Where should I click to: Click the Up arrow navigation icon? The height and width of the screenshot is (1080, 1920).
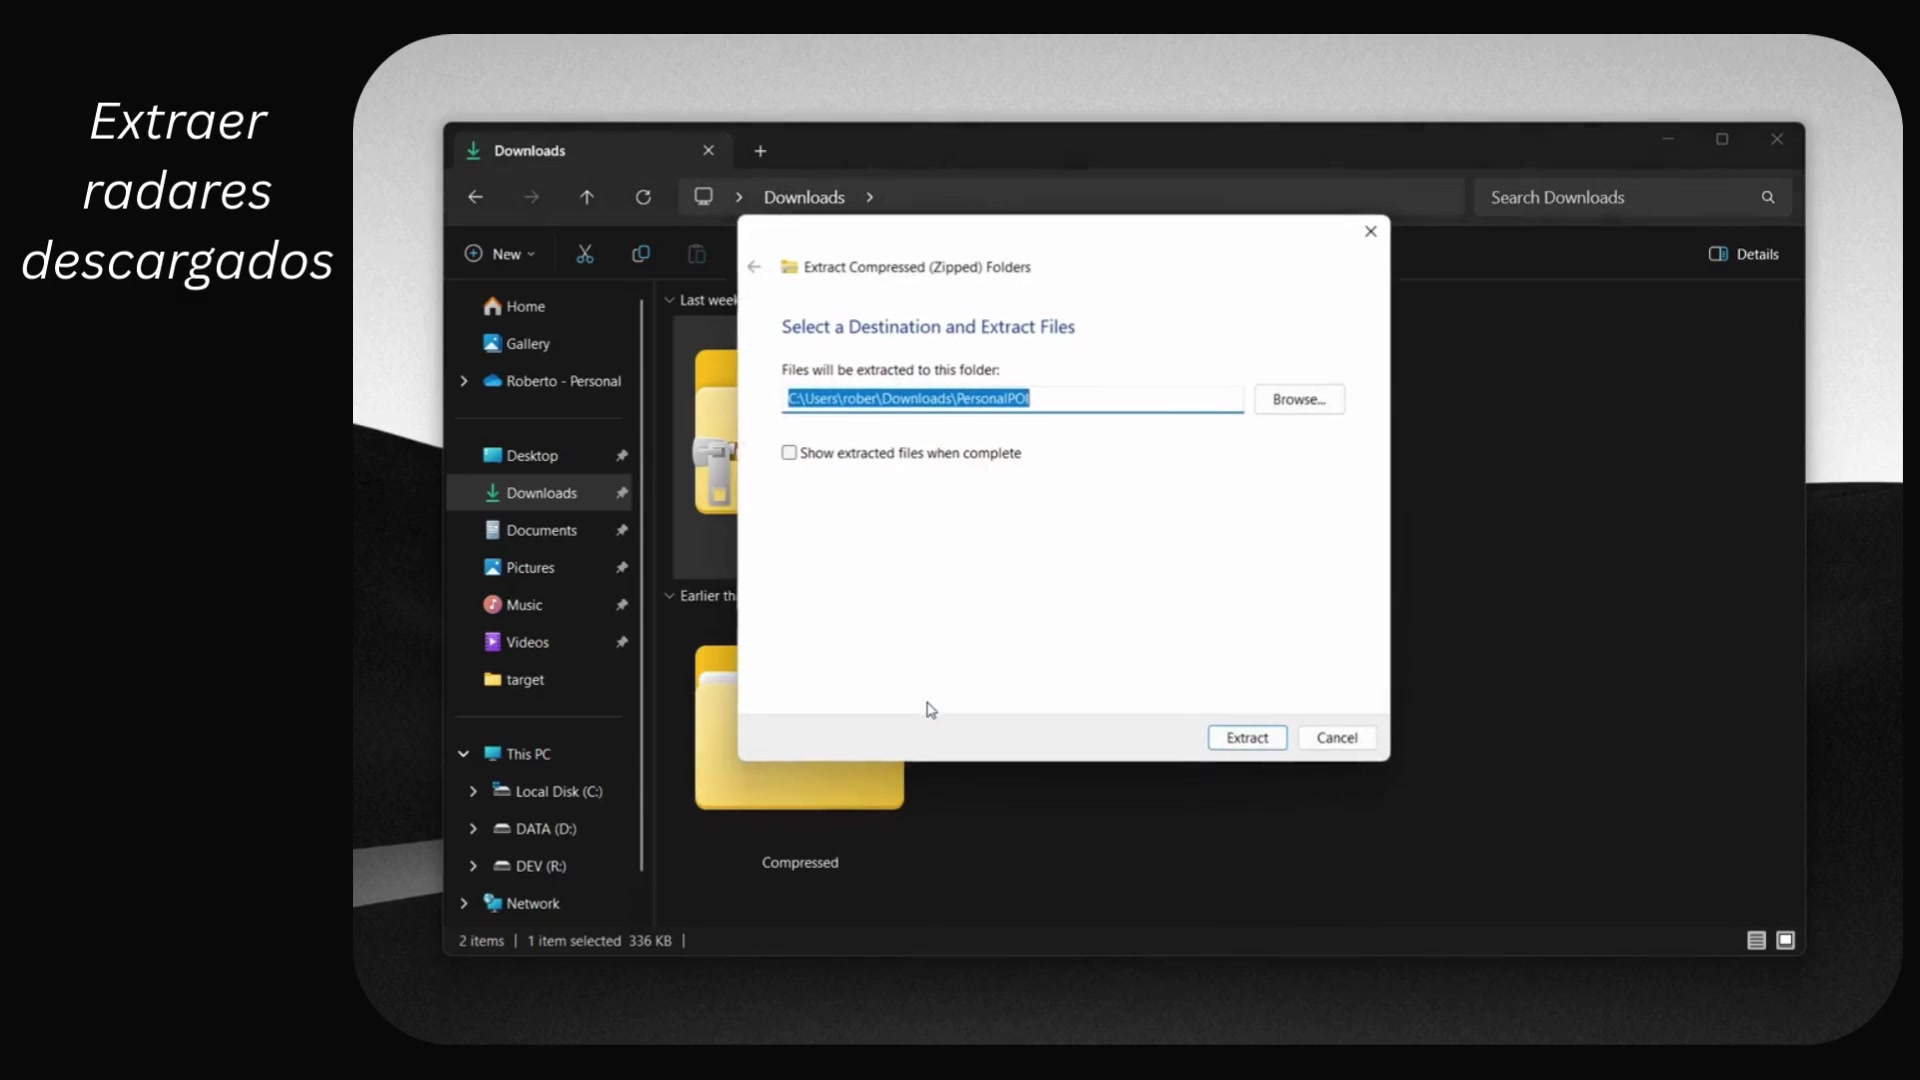pyautogui.click(x=587, y=197)
